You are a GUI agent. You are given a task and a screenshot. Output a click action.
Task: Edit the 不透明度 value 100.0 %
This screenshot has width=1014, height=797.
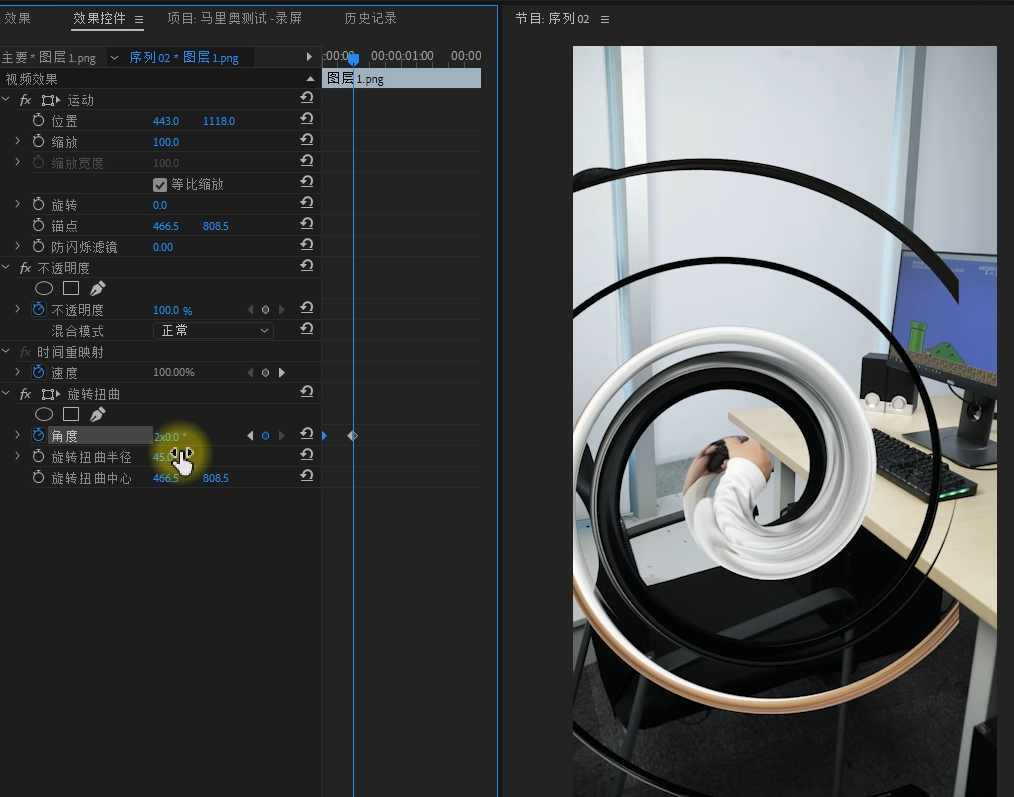coord(172,310)
